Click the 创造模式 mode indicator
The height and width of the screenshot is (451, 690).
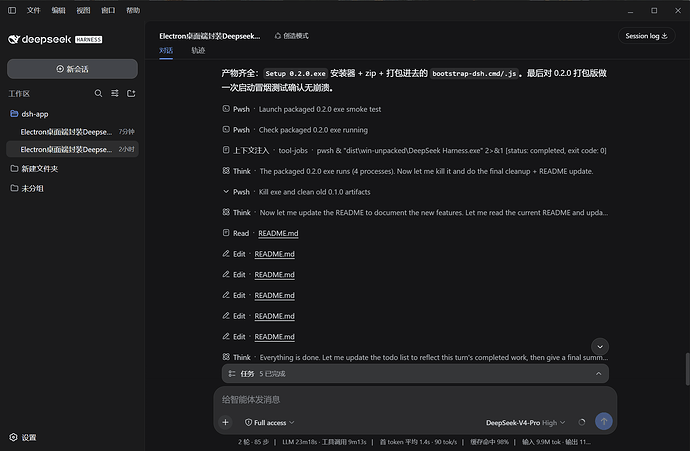(x=291, y=36)
